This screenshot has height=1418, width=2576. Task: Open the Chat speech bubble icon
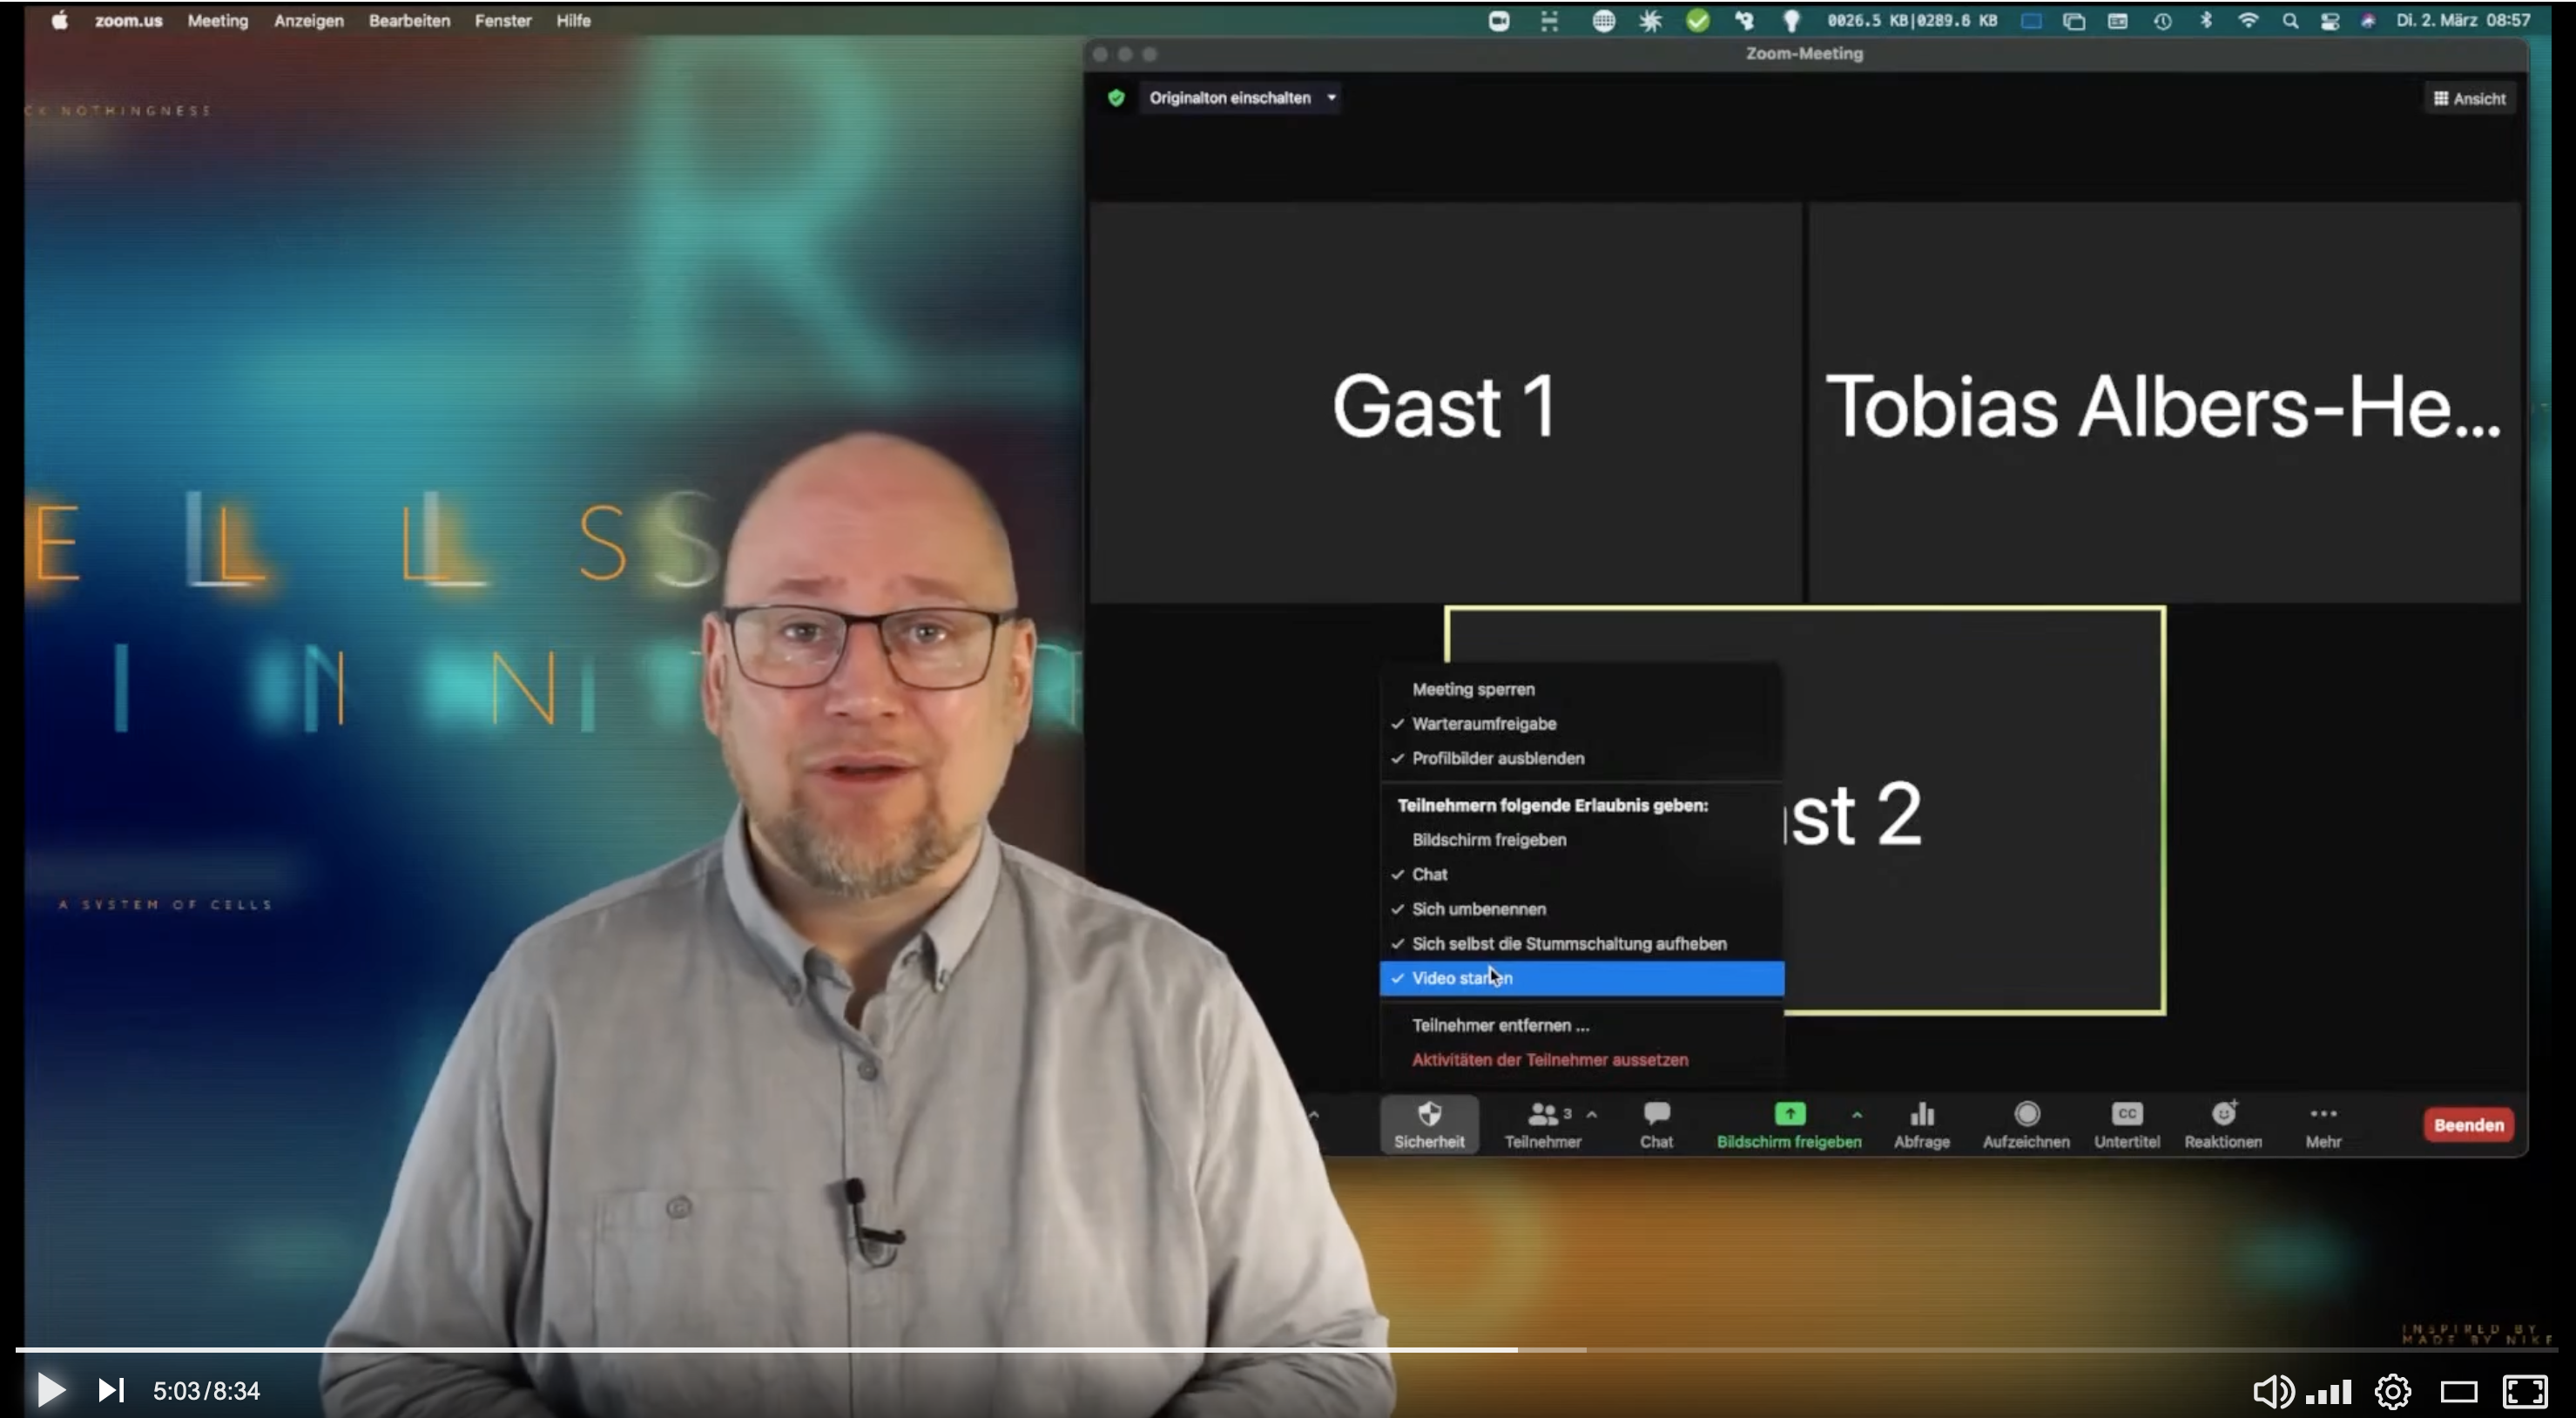click(x=1656, y=1114)
